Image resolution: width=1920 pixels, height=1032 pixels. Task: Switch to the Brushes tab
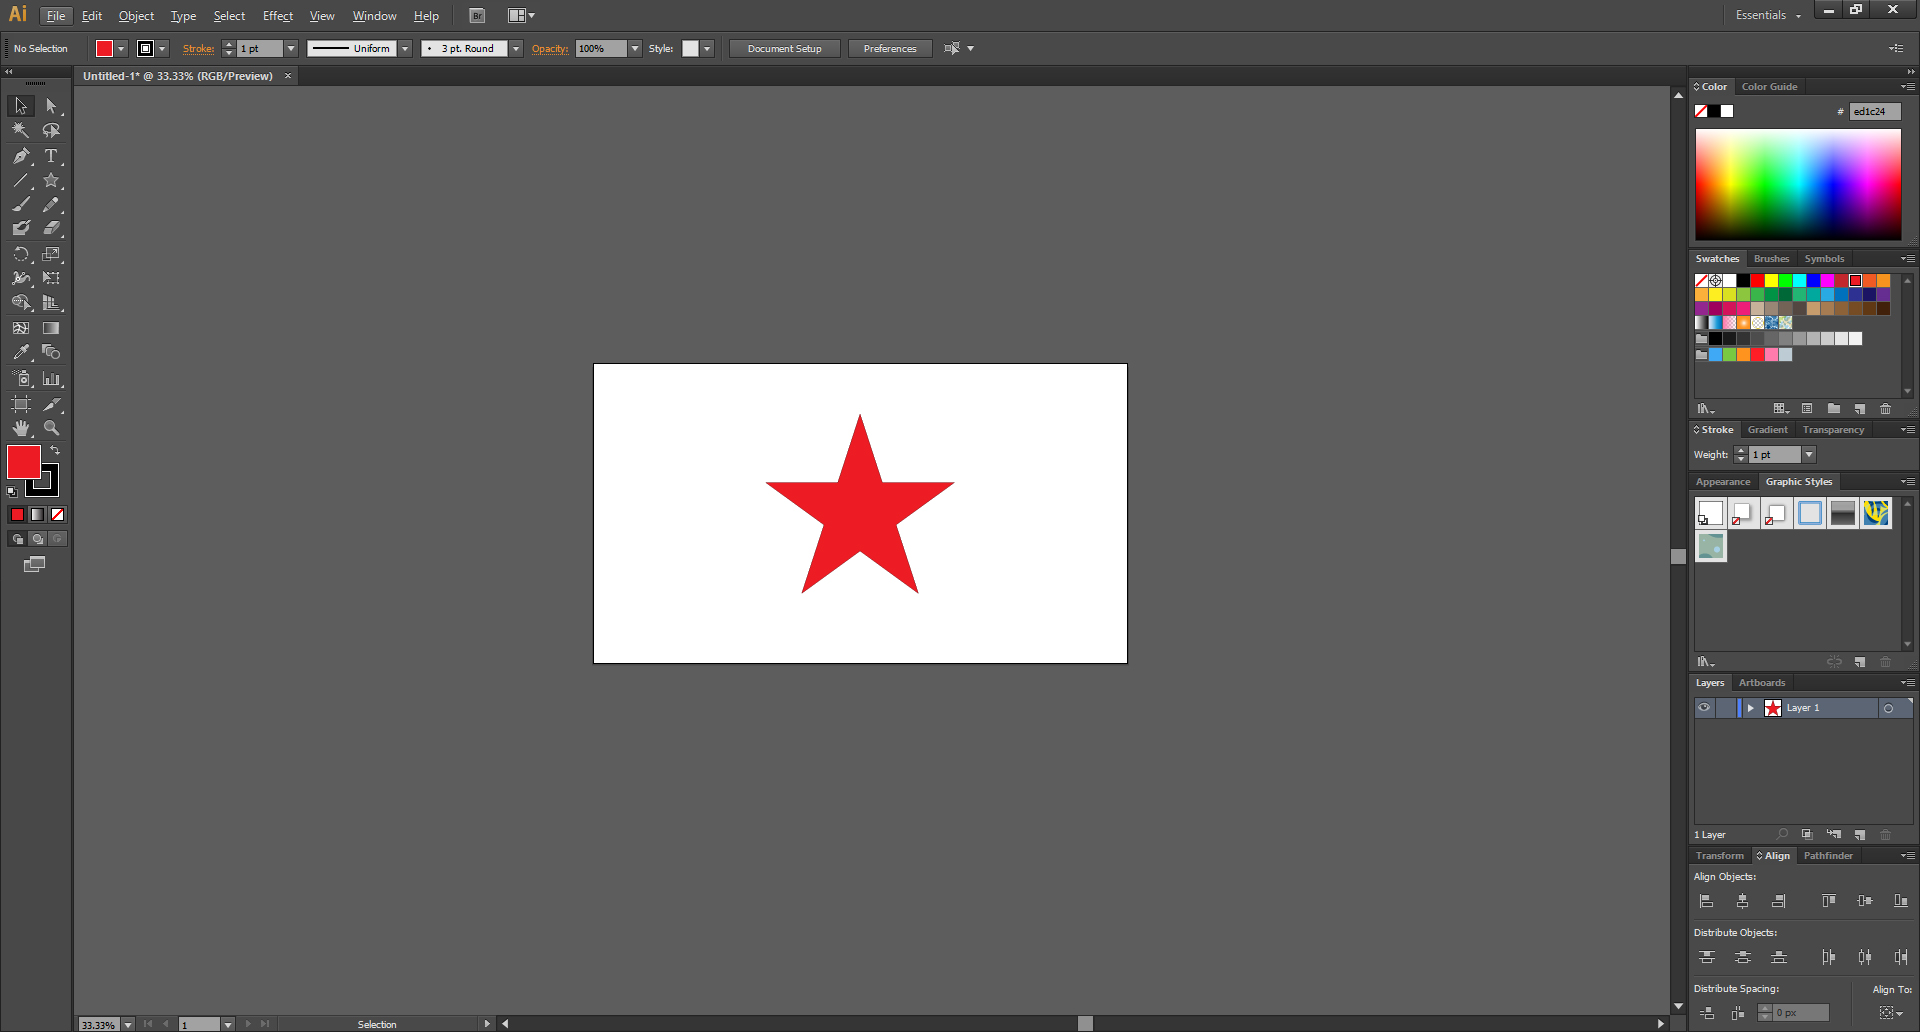[x=1771, y=259]
